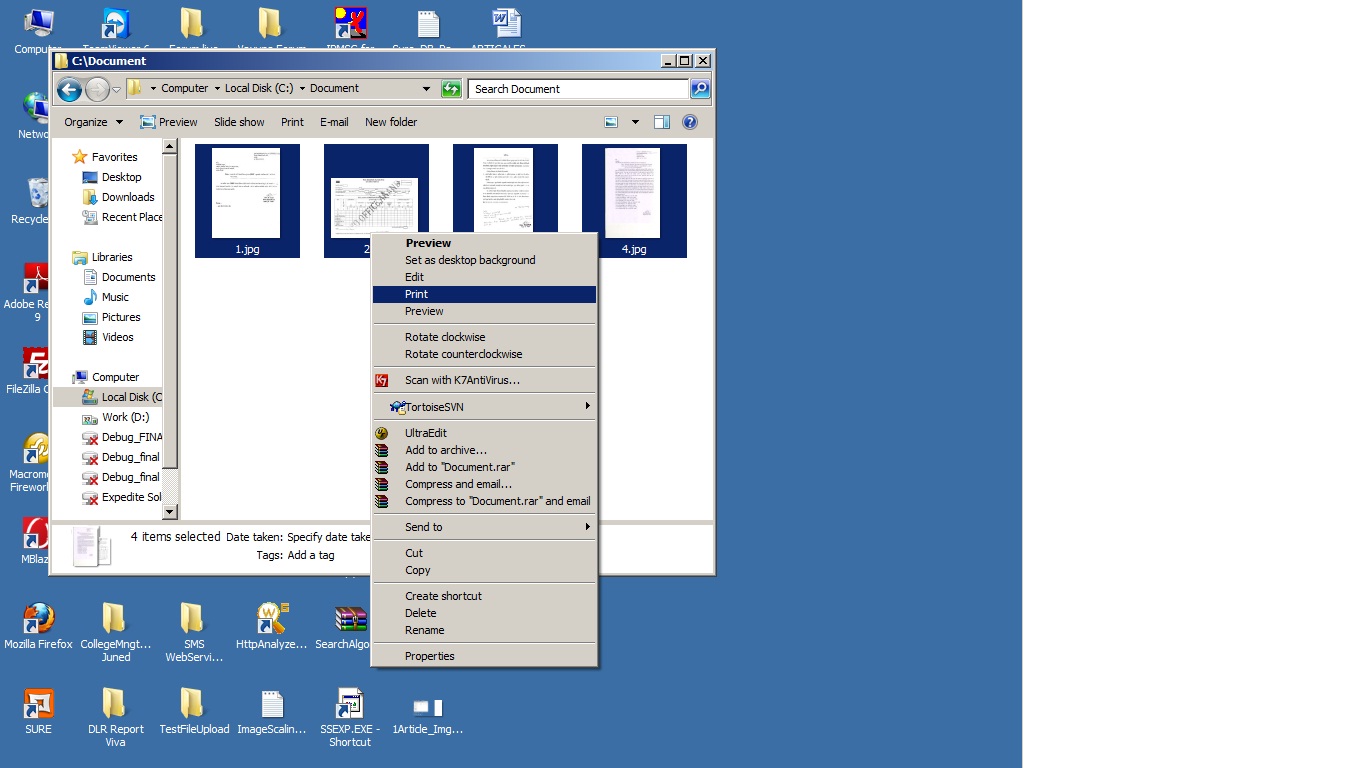Choose Rename in the context menu
This screenshot has width=1356, height=768.
484,630
